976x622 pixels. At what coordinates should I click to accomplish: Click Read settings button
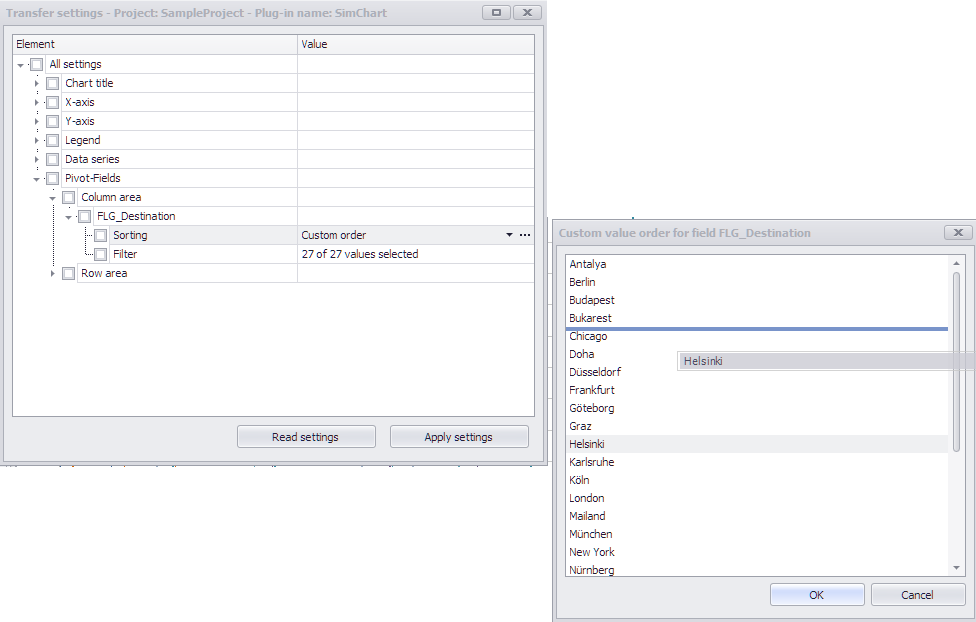pyautogui.click(x=306, y=436)
